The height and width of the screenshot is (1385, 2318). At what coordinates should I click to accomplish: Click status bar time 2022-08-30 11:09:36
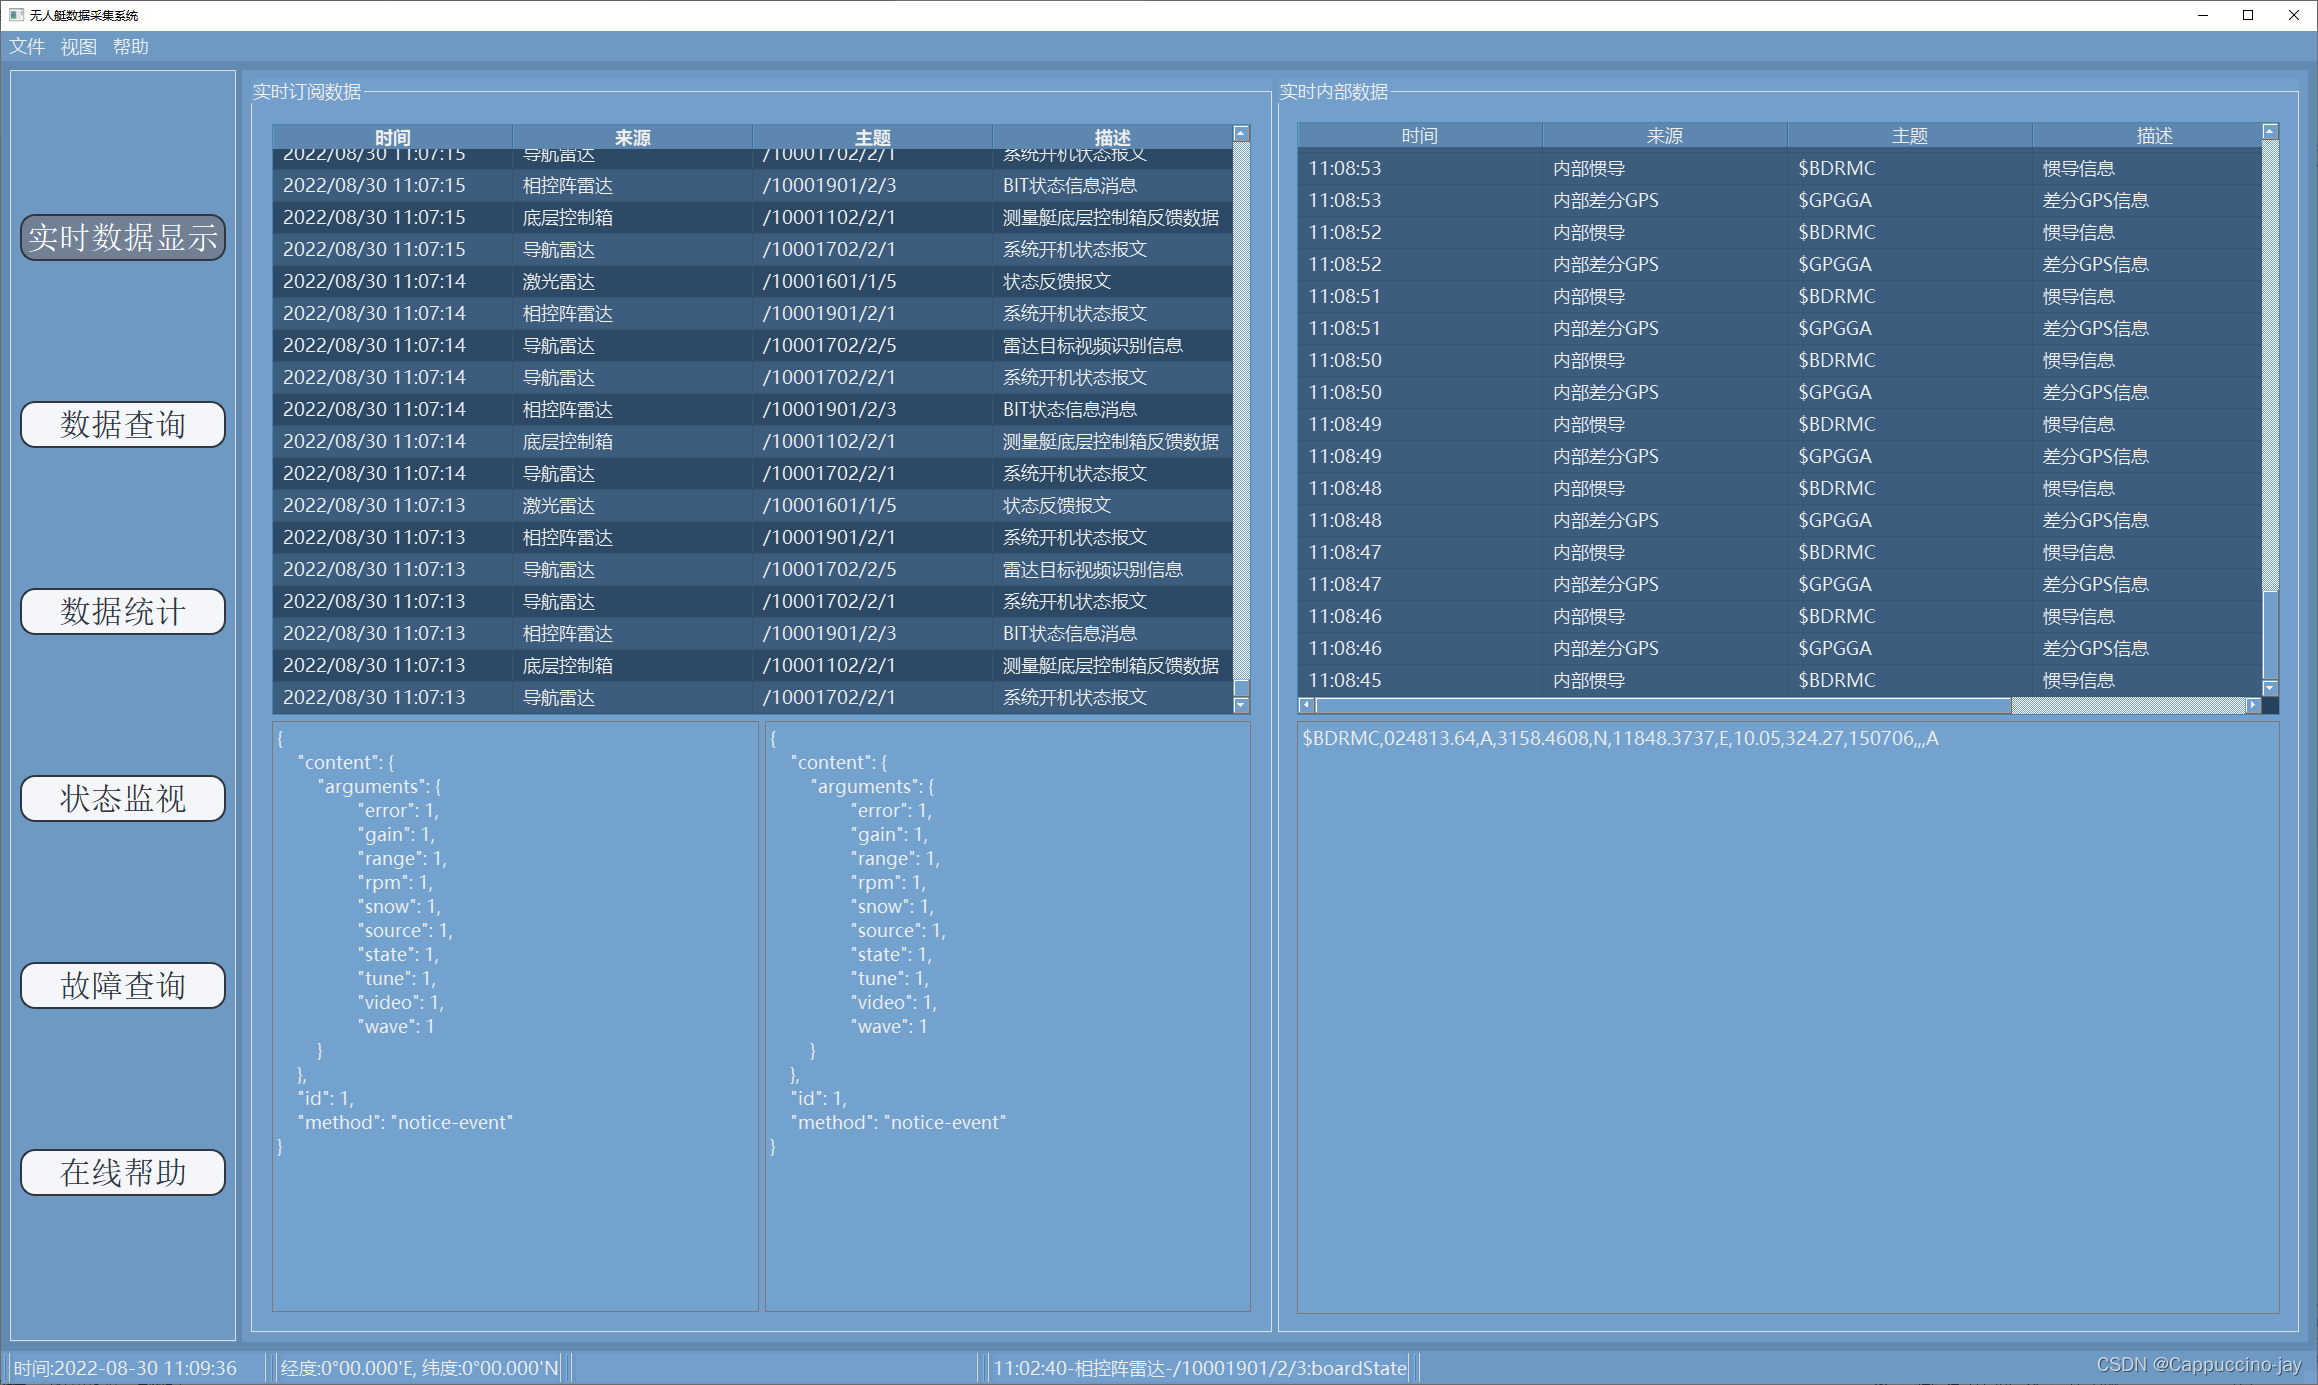(125, 1368)
